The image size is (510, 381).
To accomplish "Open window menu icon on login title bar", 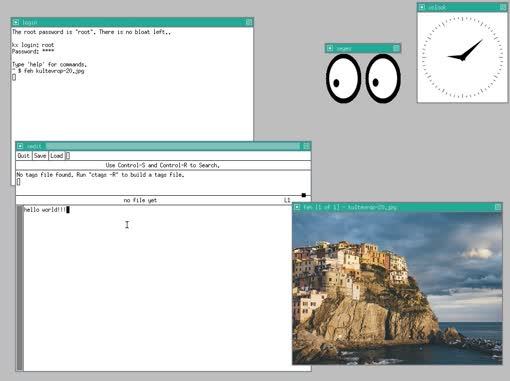I will [16, 22].
